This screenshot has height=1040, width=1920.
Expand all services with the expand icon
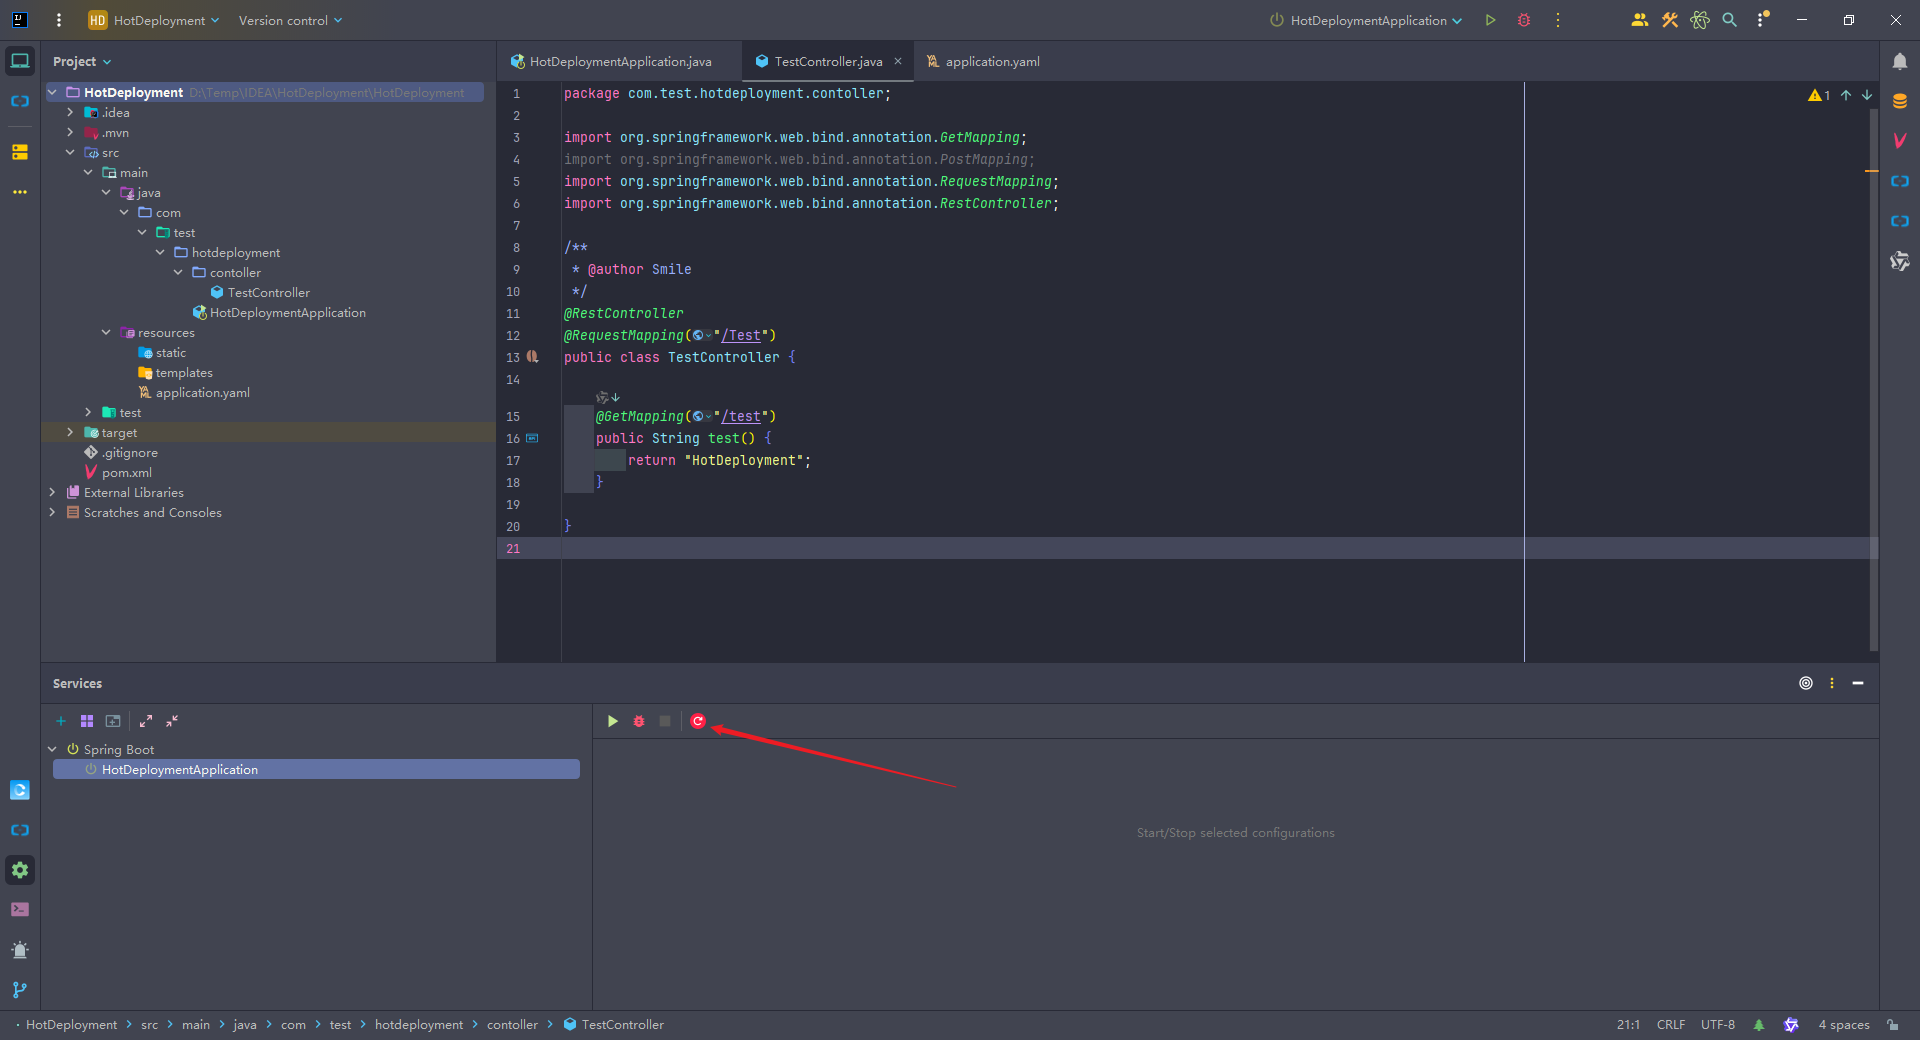point(146,721)
